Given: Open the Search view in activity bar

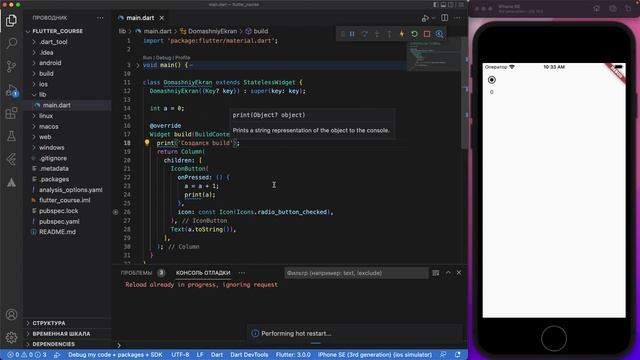Looking at the screenshot, I should tap(11, 43).
